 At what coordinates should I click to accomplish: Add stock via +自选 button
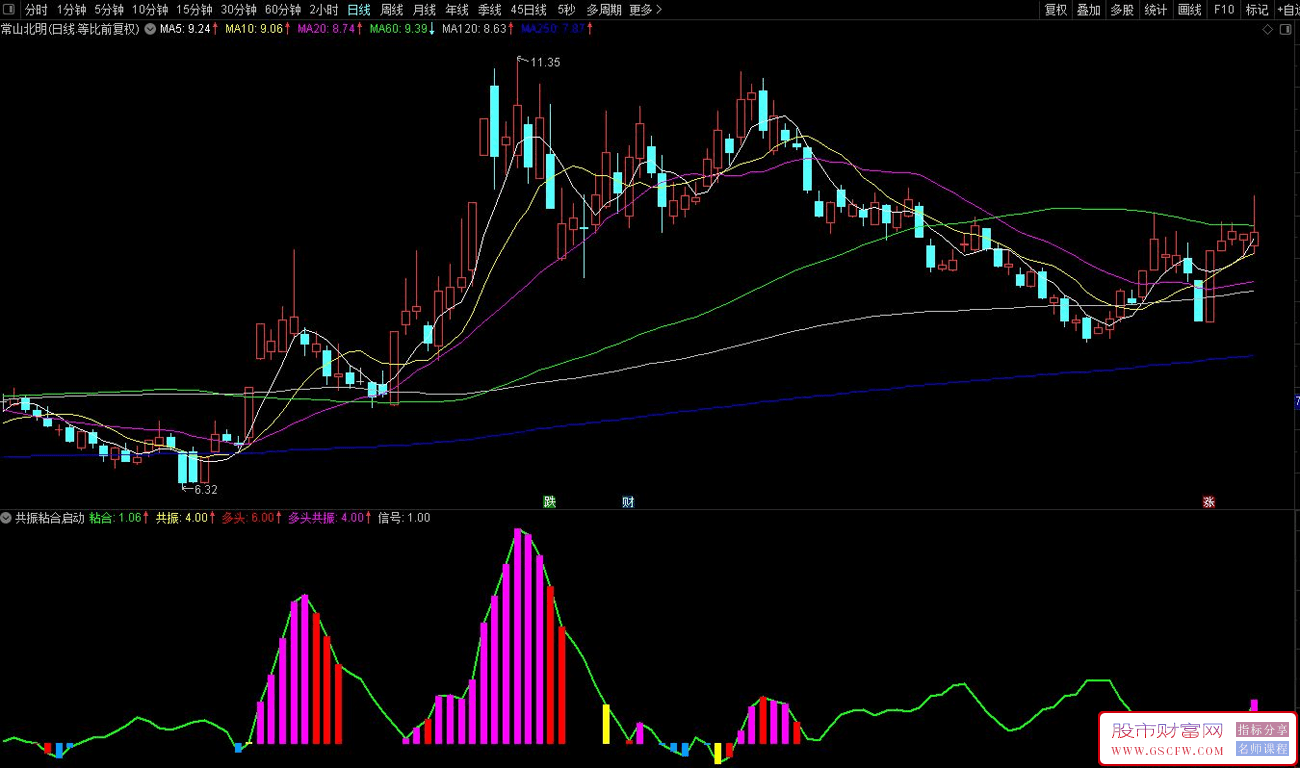click(x=1288, y=10)
